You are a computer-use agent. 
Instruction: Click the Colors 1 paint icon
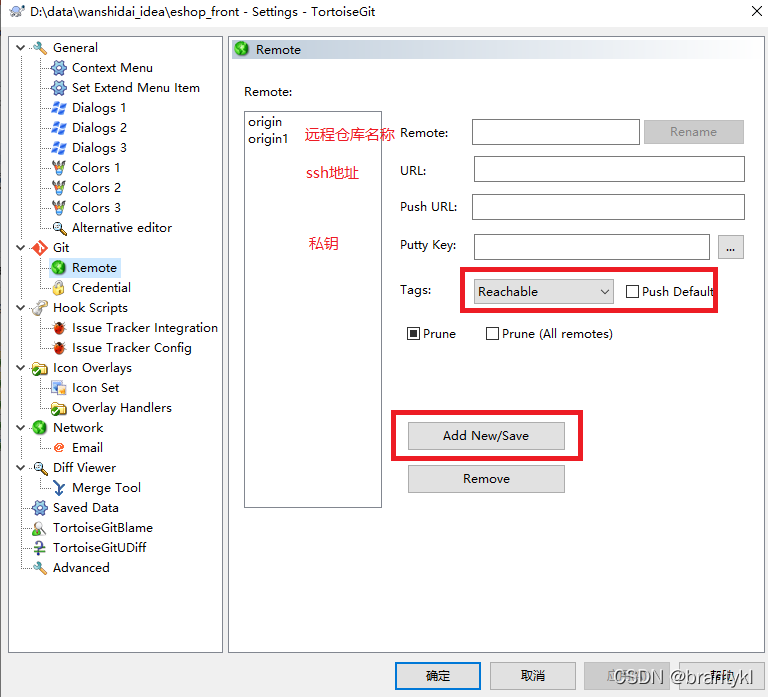click(59, 168)
